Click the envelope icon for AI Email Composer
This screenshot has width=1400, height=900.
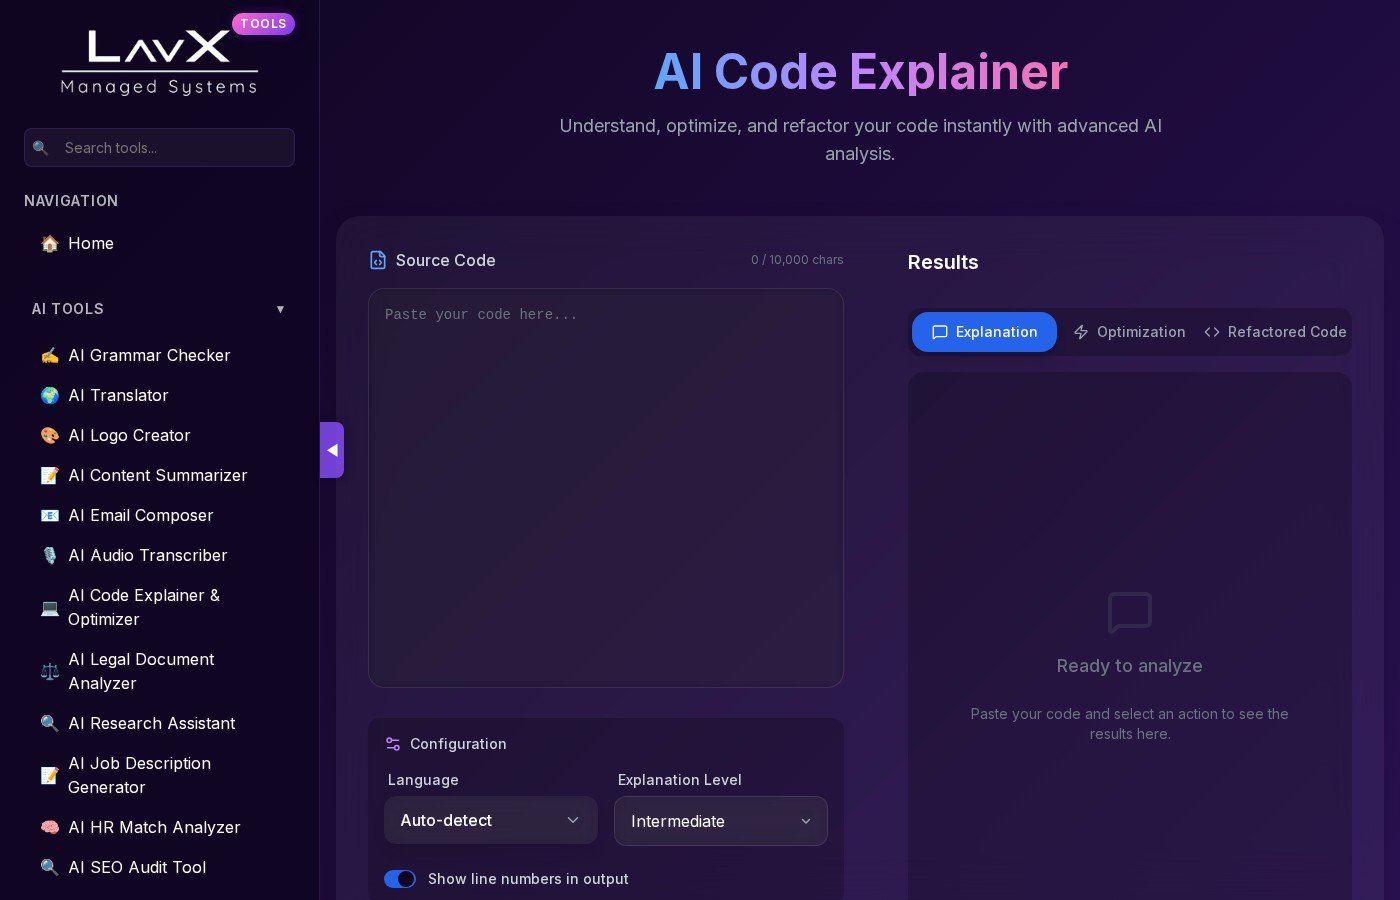49,516
